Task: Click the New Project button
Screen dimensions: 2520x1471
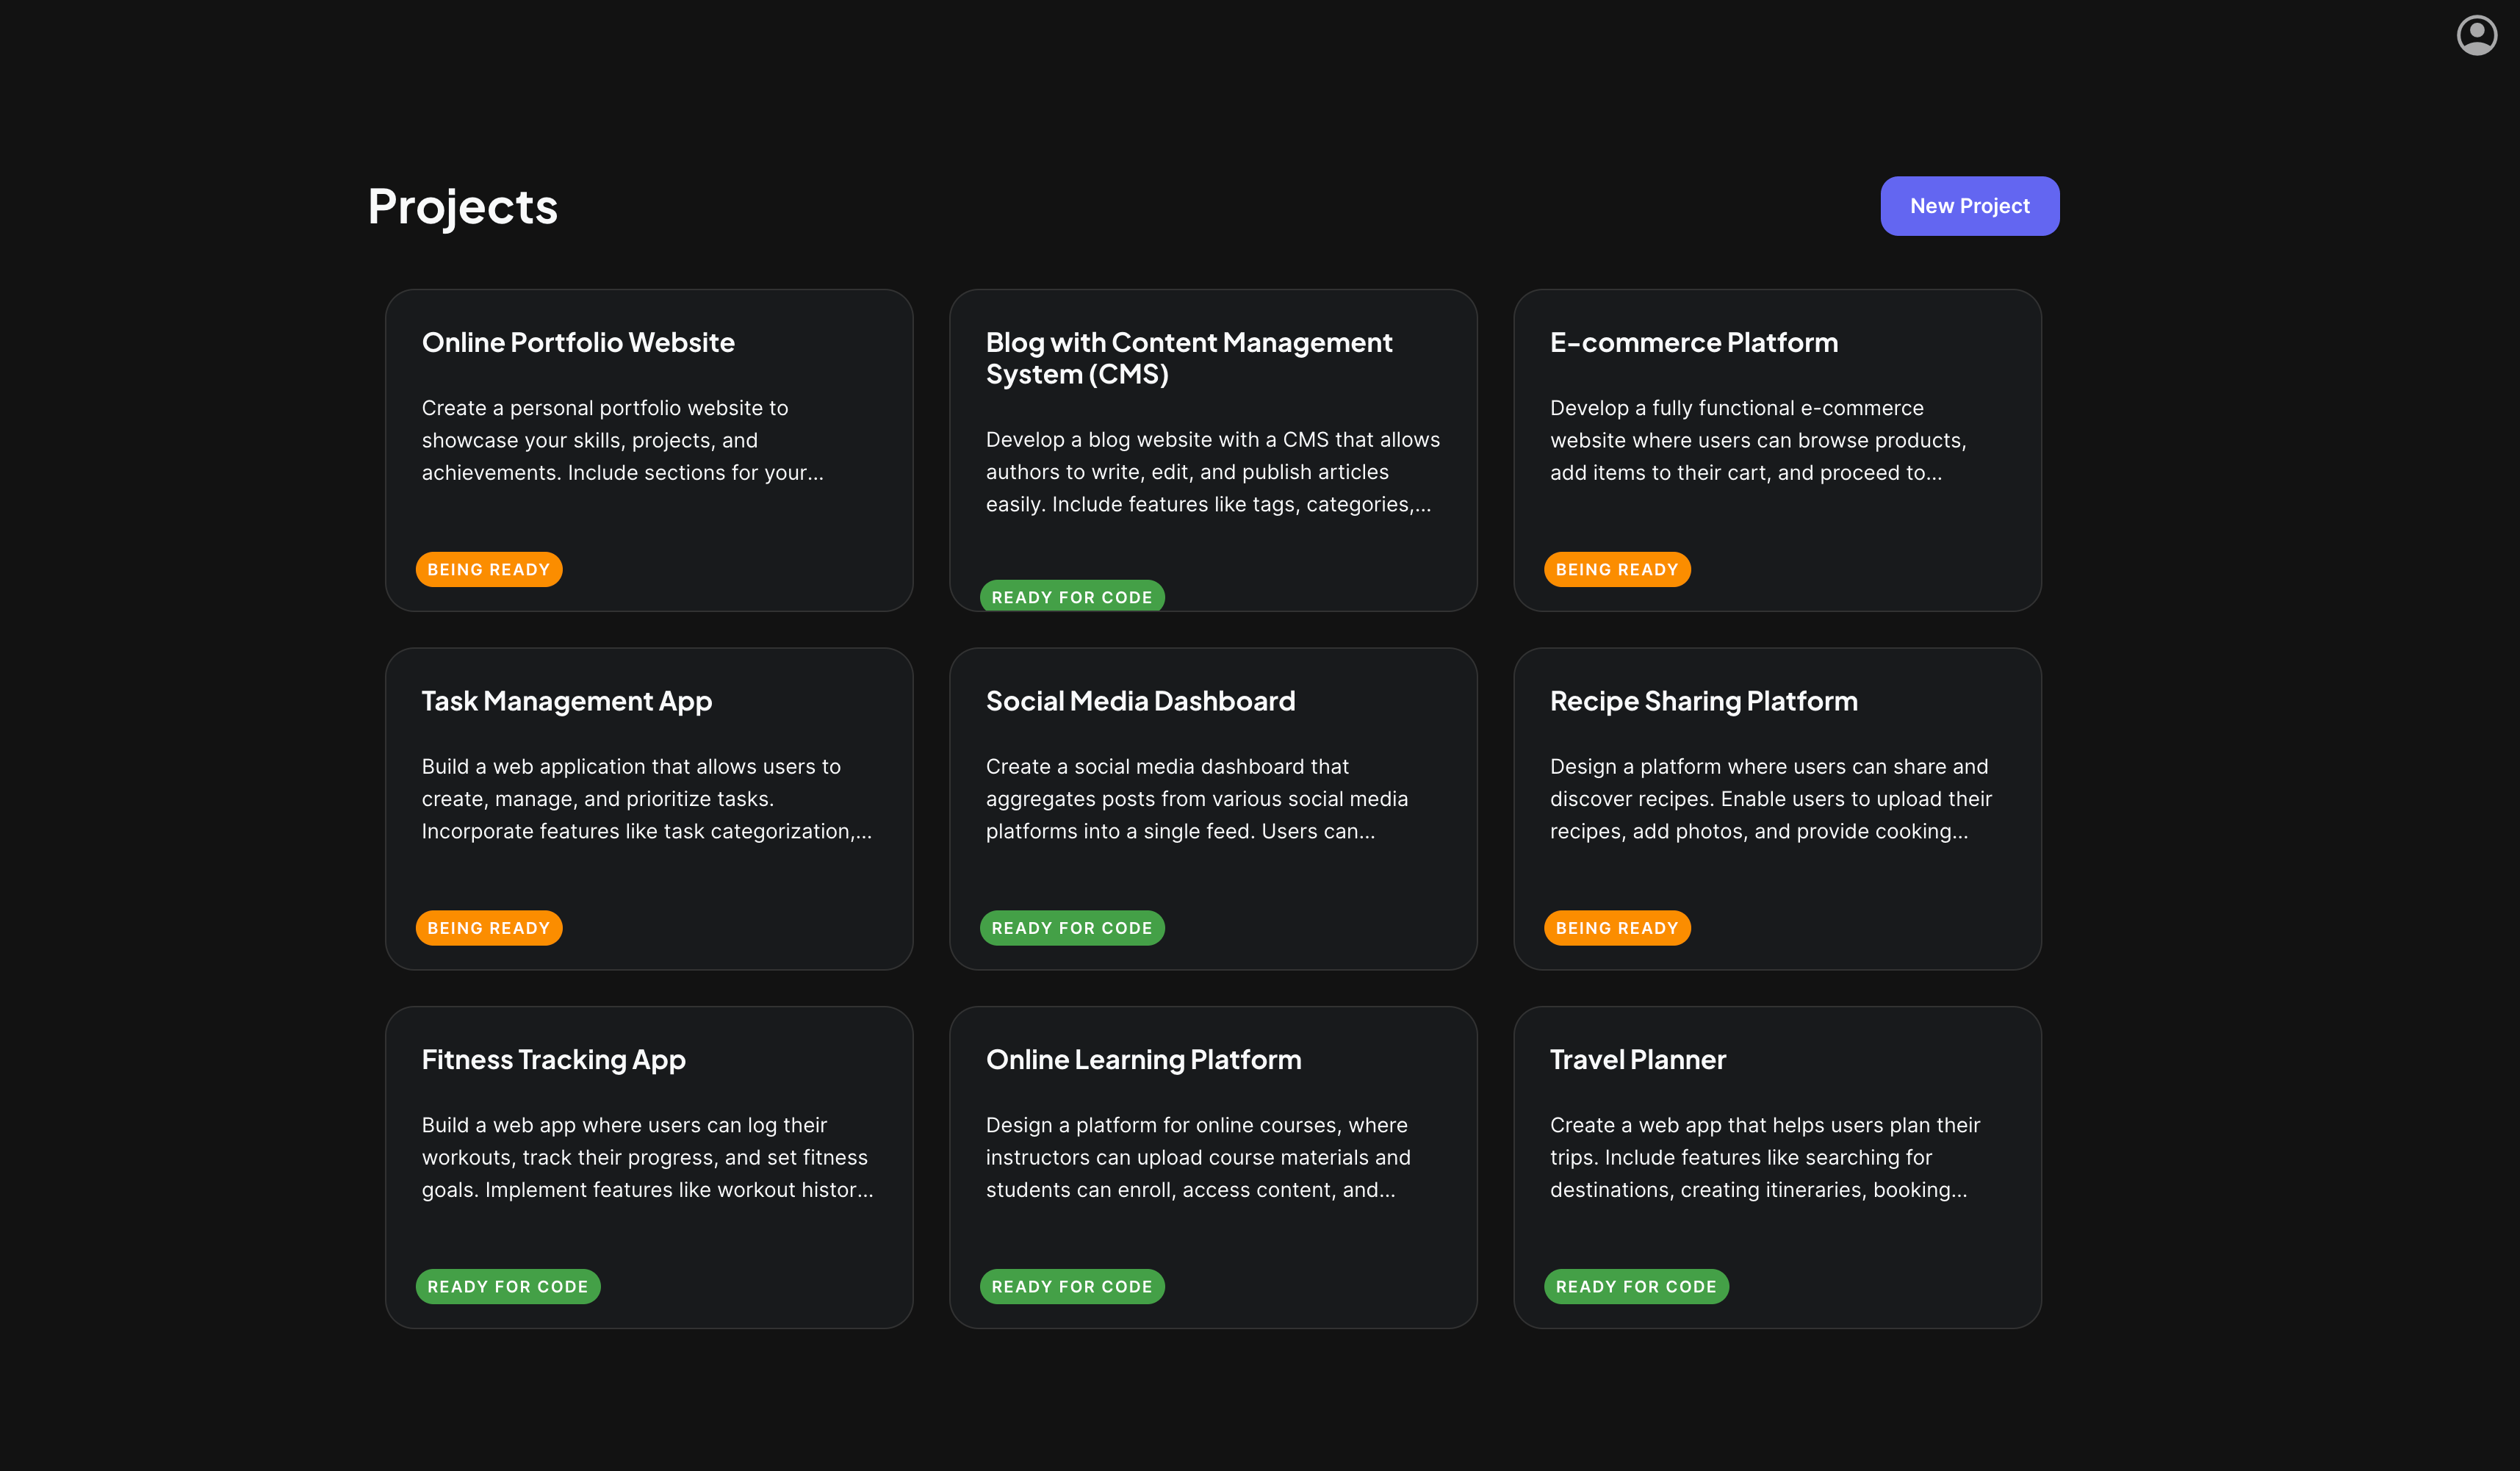Action: pyautogui.click(x=1968, y=206)
